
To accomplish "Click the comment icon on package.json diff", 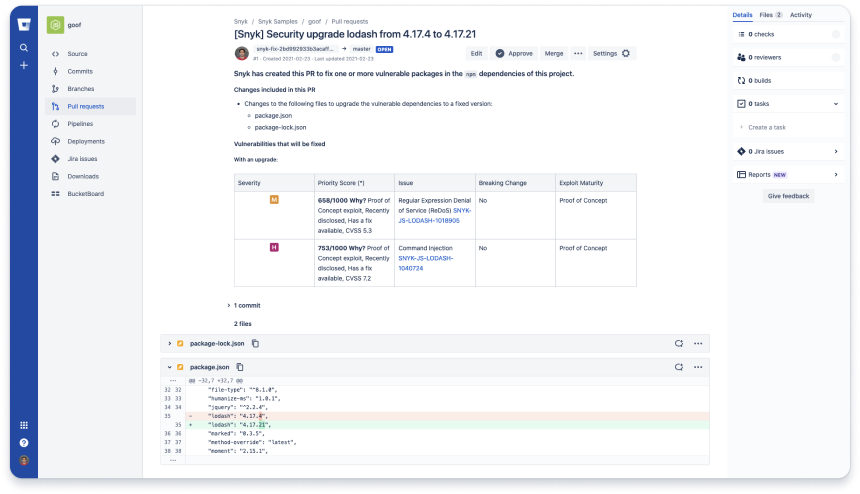I will 678,367.
